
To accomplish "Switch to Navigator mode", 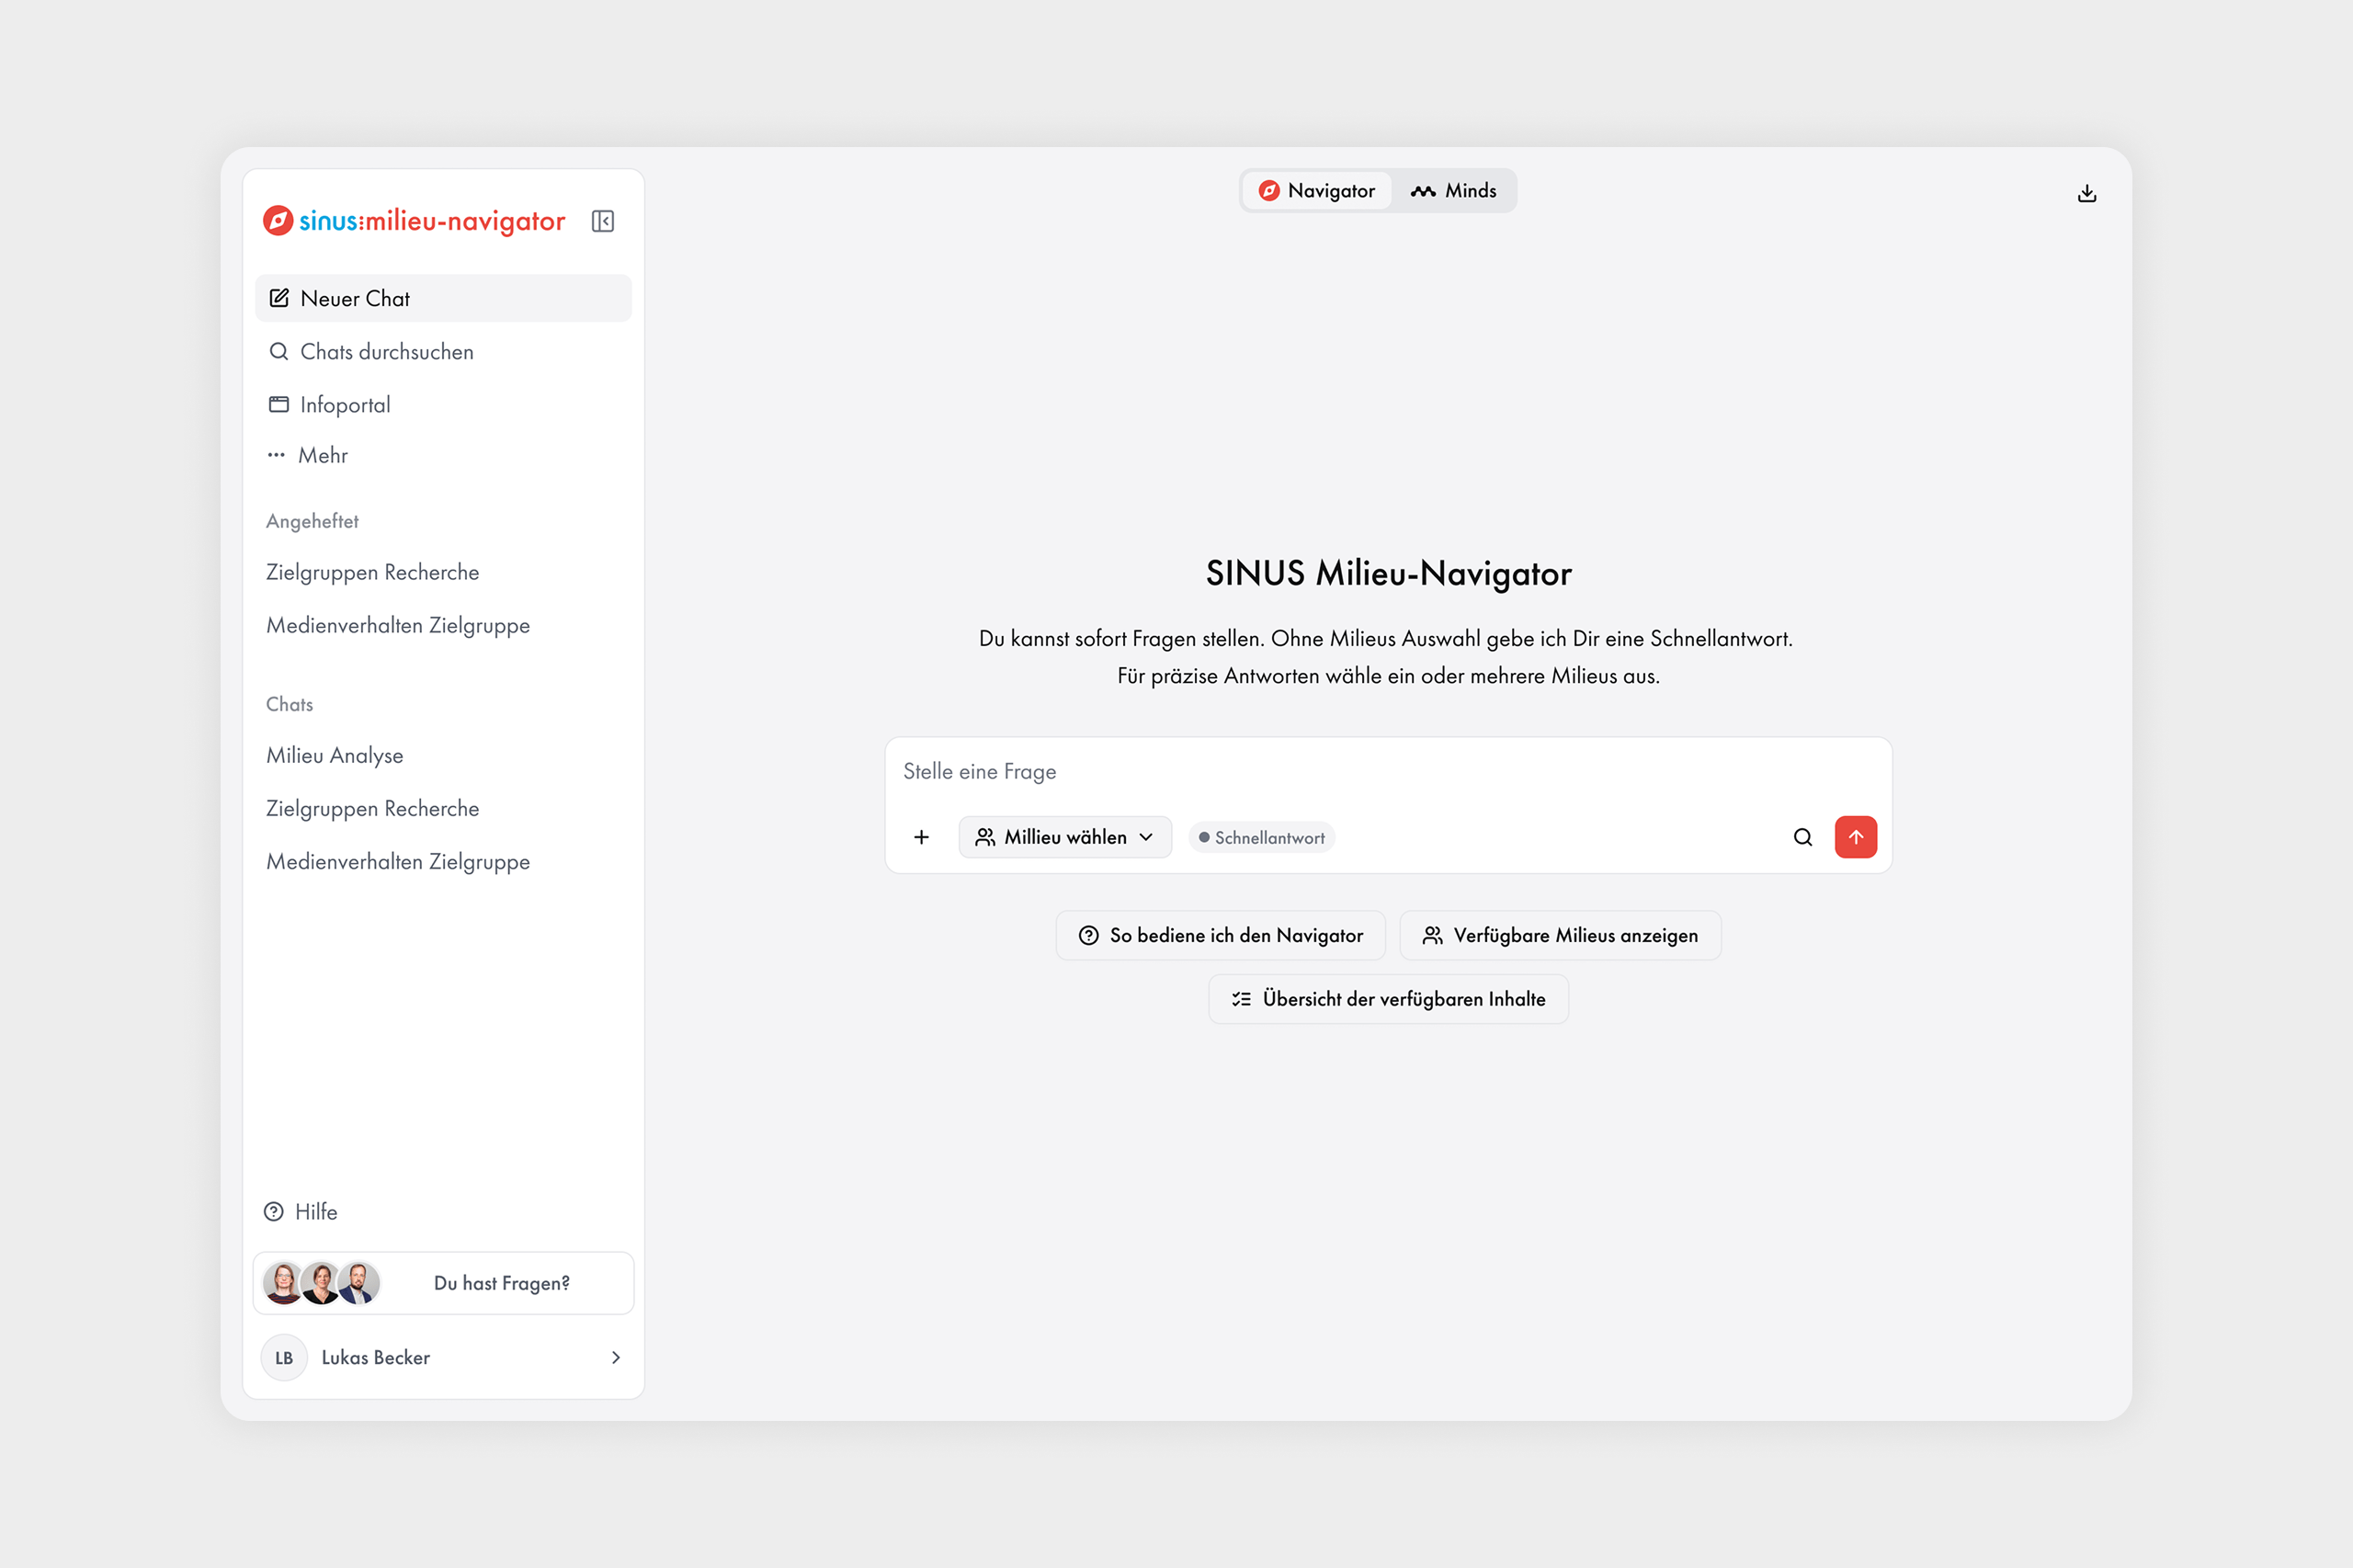I will point(1317,191).
